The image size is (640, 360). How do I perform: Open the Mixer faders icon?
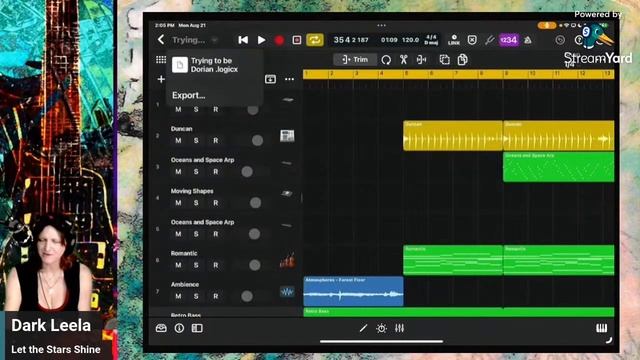click(x=400, y=328)
